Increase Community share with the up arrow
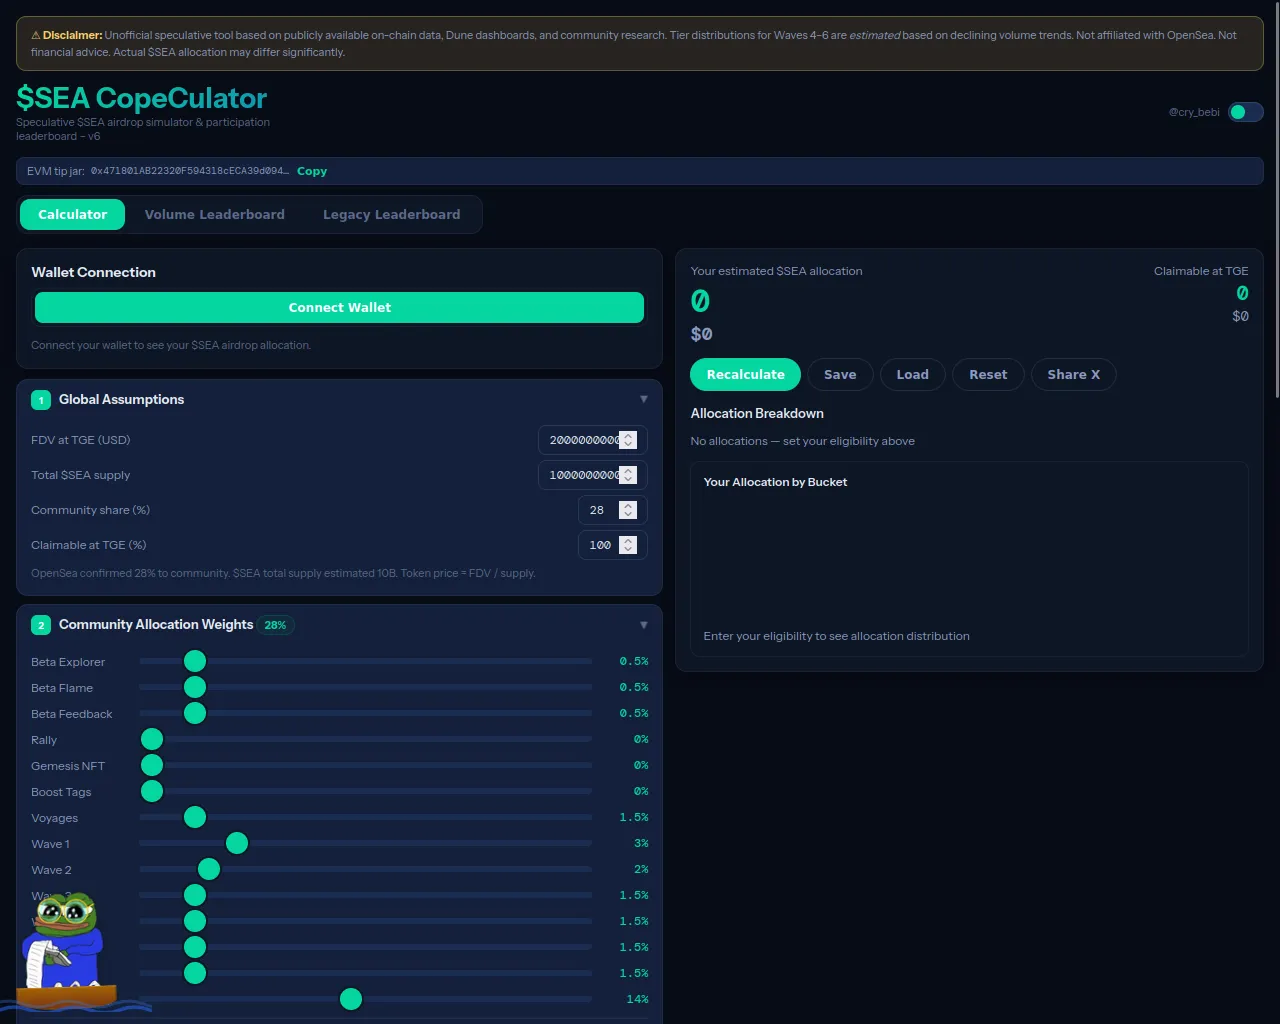The image size is (1280, 1024). click(628, 506)
